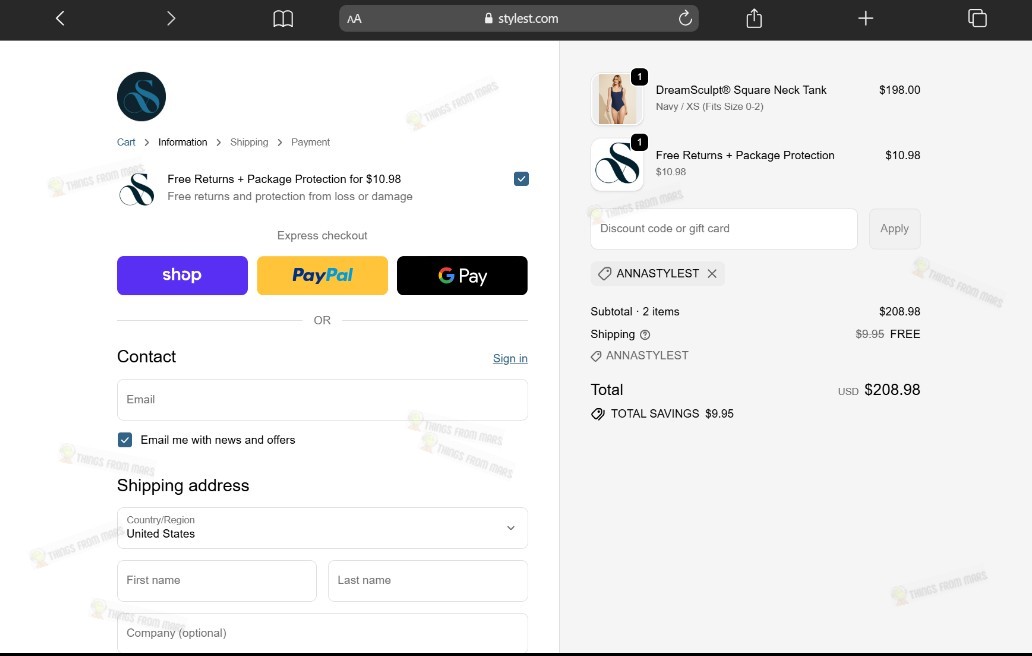The image size is (1032, 656).
Task: Click the Navy / XS variant text
Action: point(710,107)
